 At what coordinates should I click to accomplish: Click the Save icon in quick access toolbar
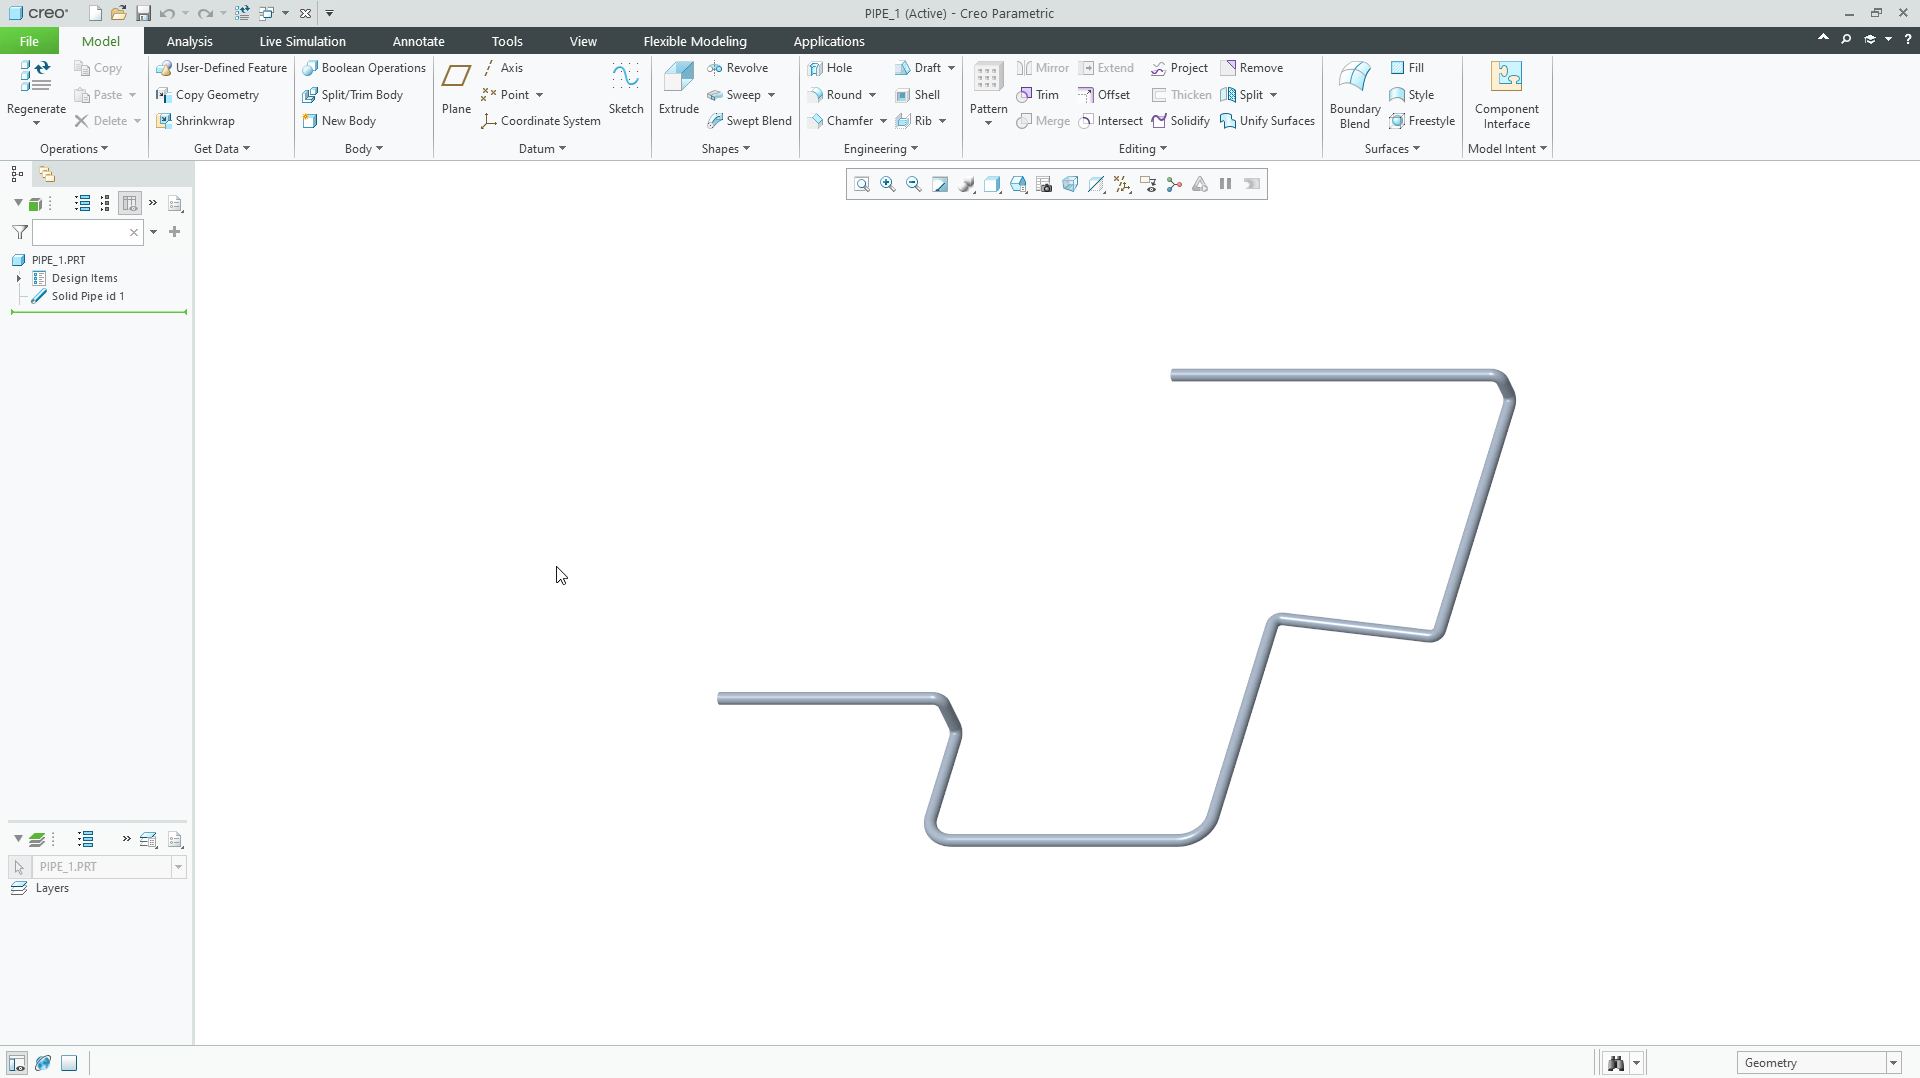(143, 13)
